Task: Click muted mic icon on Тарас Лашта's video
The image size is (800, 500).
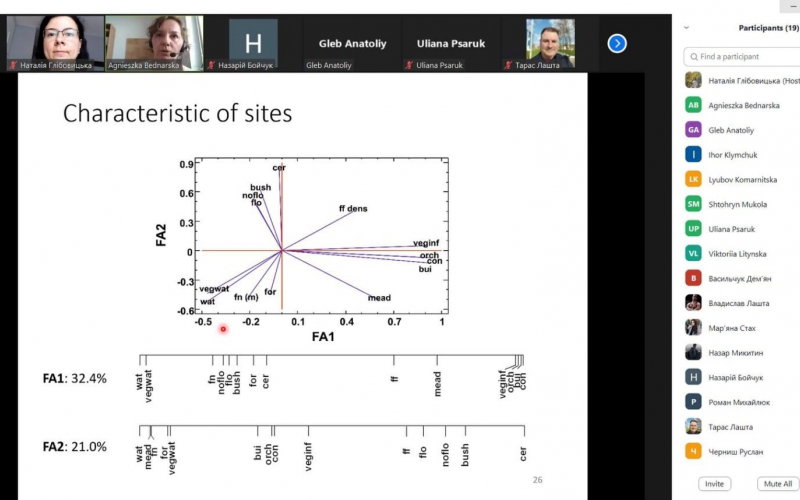Action: coord(508,65)
